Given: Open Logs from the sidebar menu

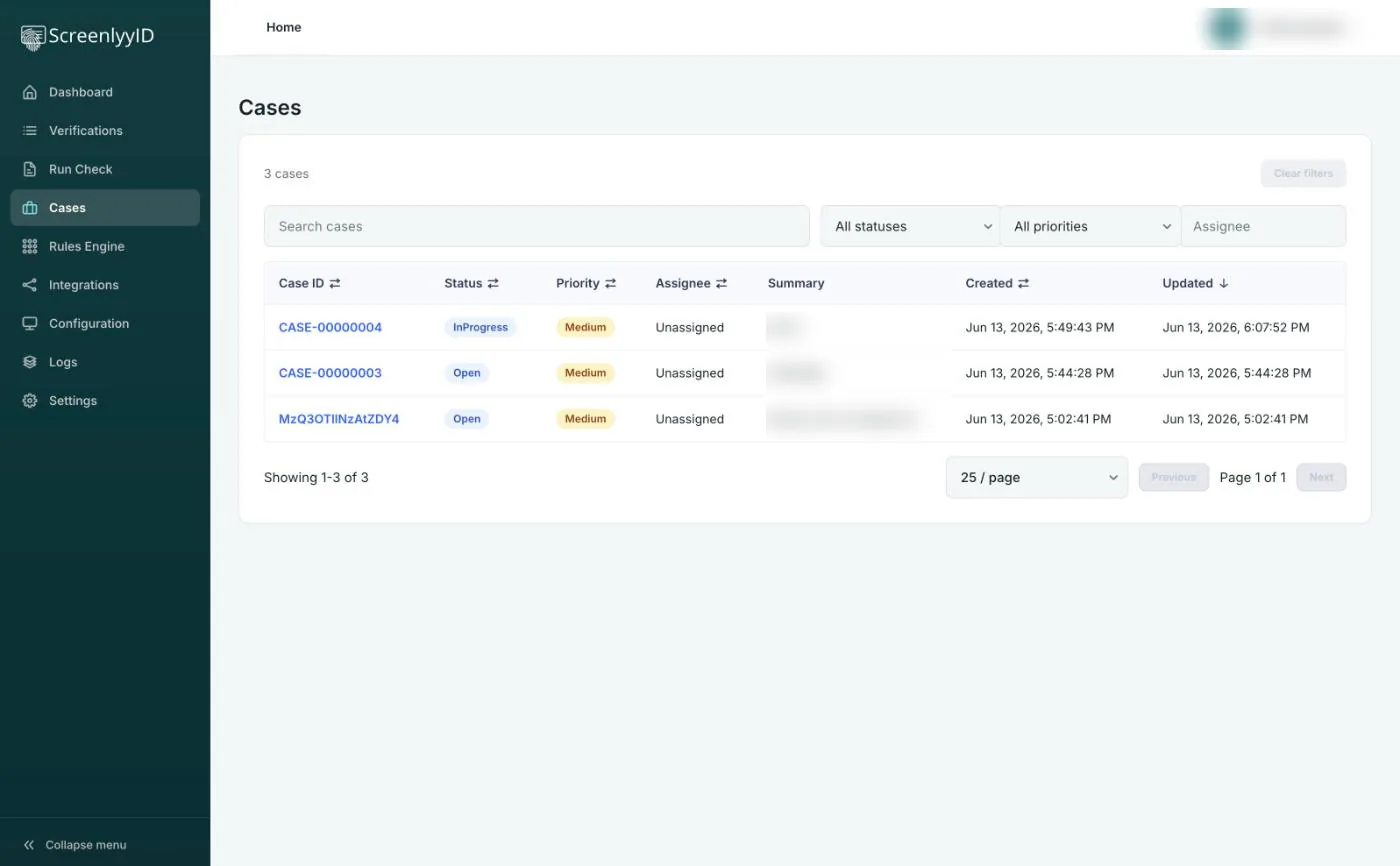Looking at the screenshot, I should (105, 362).
